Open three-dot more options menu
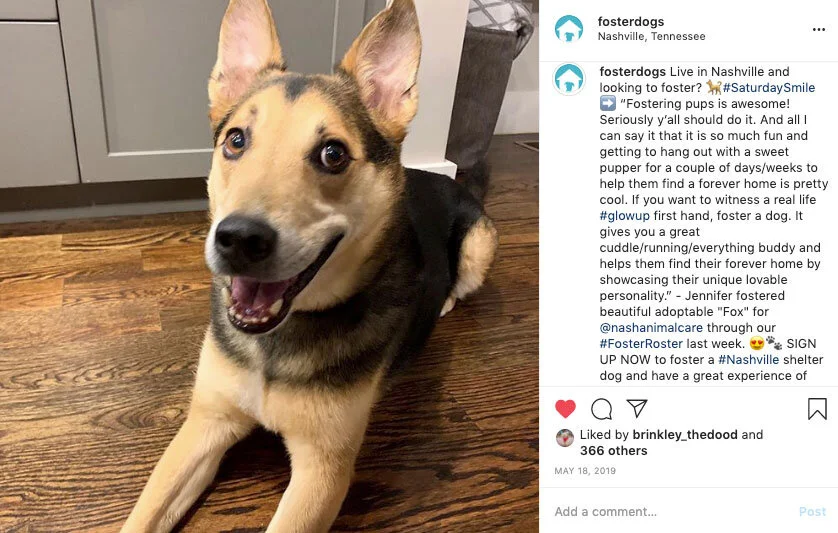 point(819,29)
